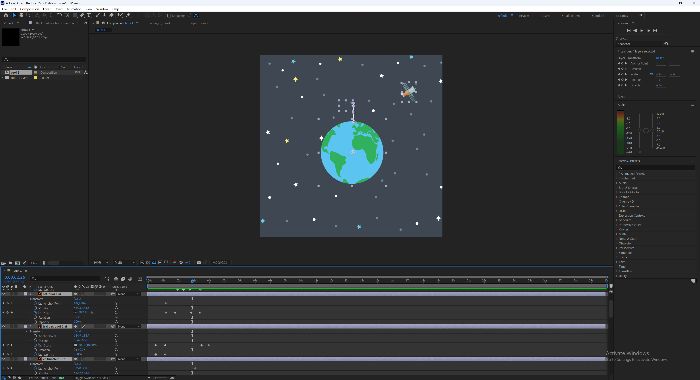The image size is (700, 380).
Task: Toggle Scale stopwatch on first layer
Action: (36, 313)
